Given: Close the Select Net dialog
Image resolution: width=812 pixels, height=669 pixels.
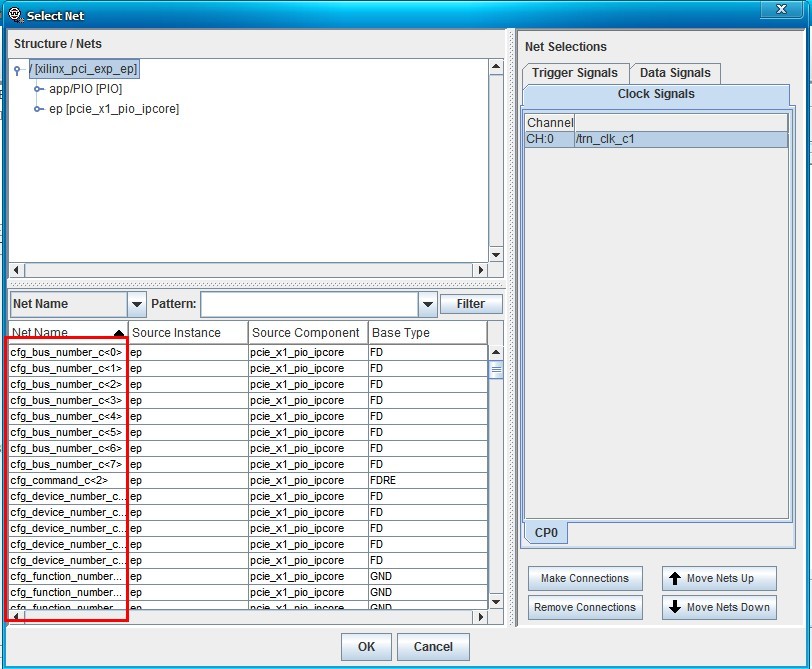Looking at the screenshot, I should point(782,9).
